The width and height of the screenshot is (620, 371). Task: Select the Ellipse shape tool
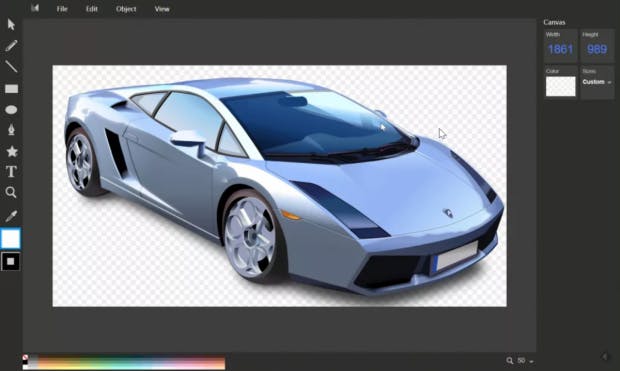click(11, 110)
